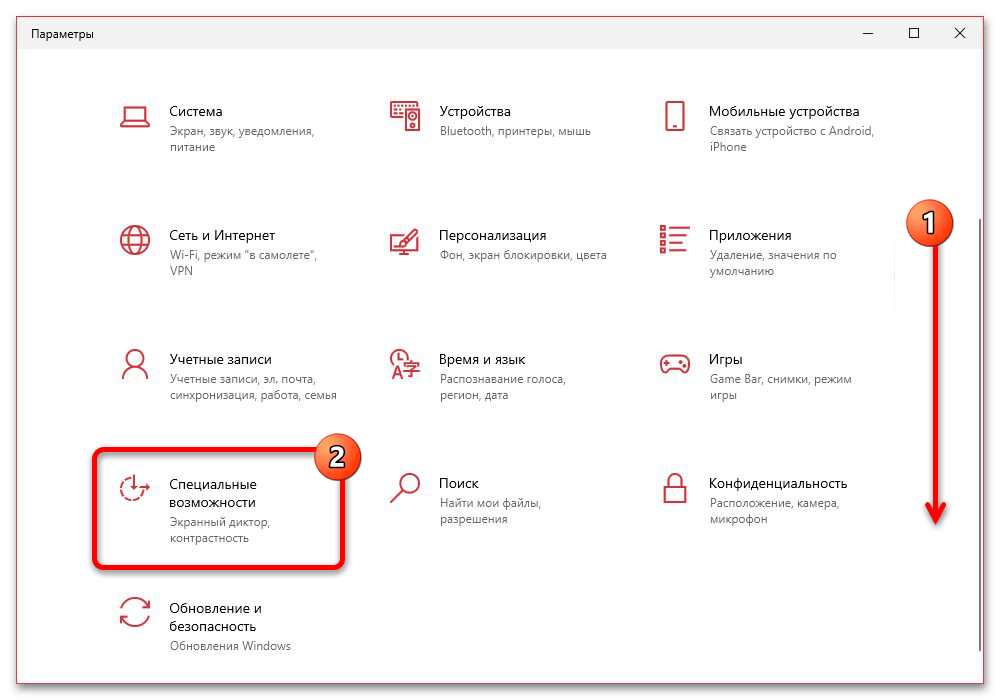1000x700 pixels.
Task: Open the Специальные возможности heading text
Action: [212, 493]
